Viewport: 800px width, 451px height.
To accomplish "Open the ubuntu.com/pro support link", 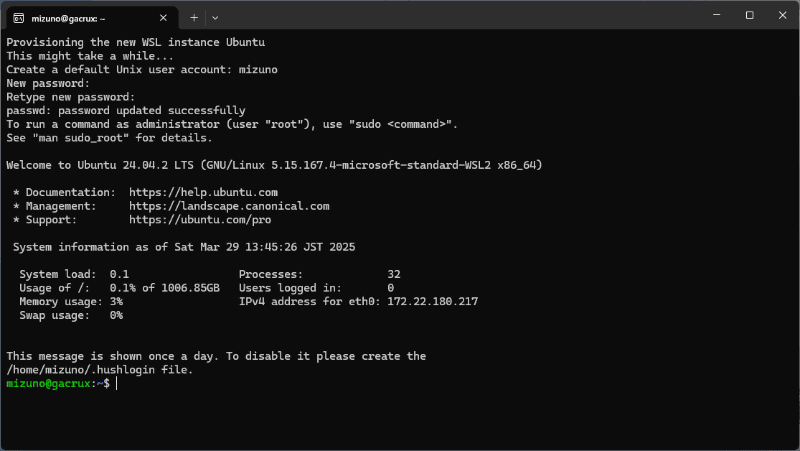I will tap(187, 219).
